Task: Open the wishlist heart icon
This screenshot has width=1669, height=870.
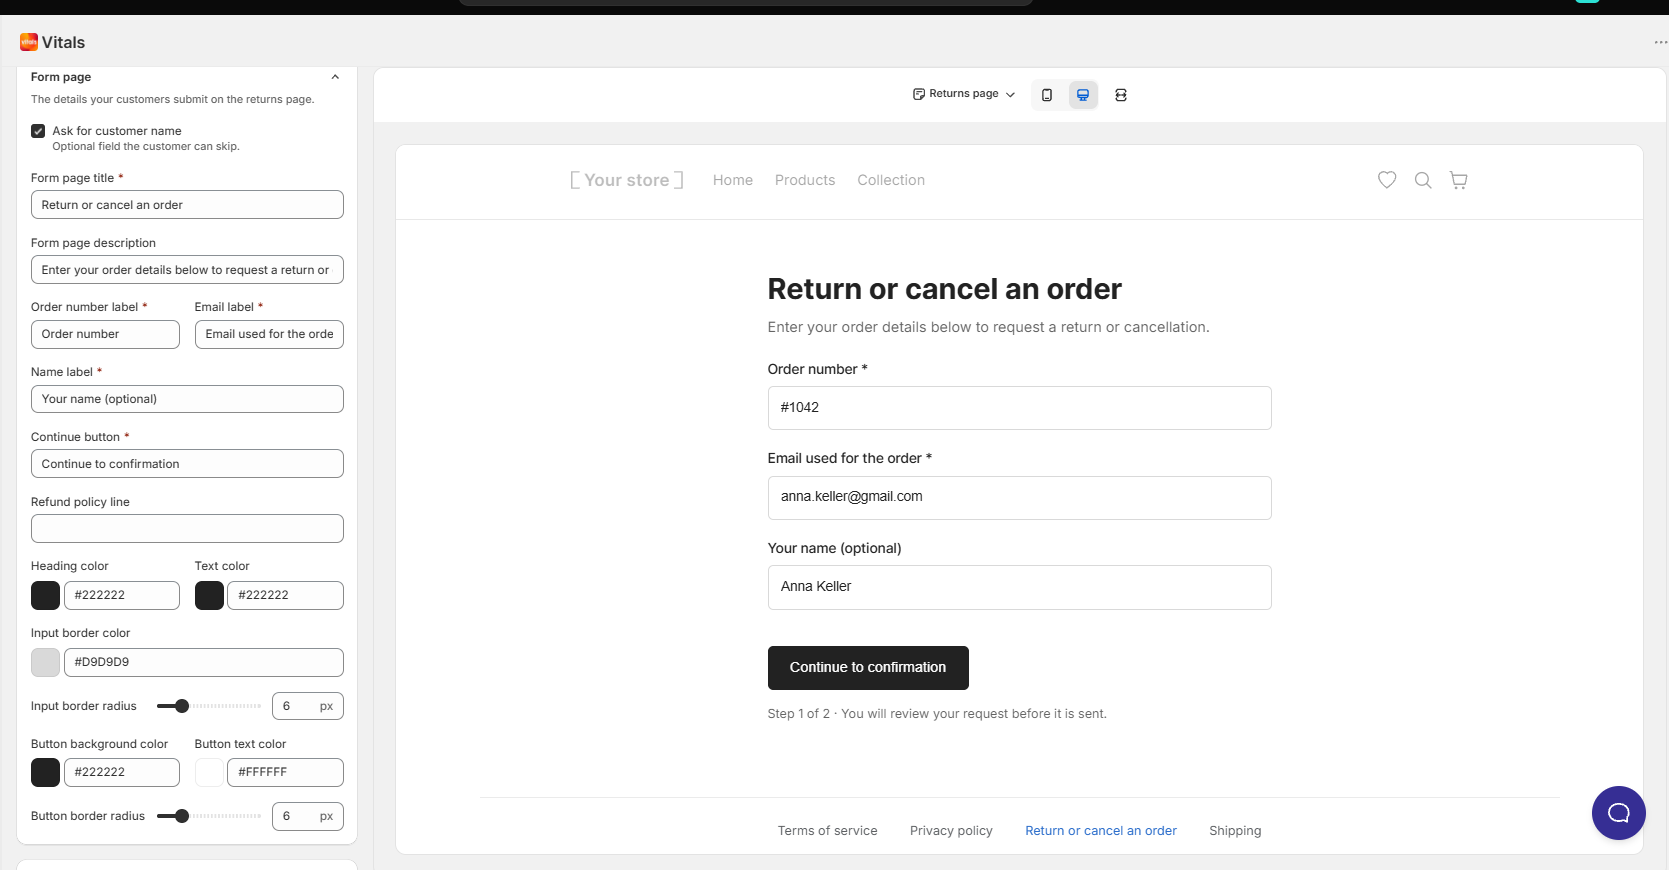Action: tap(1387, 180)
